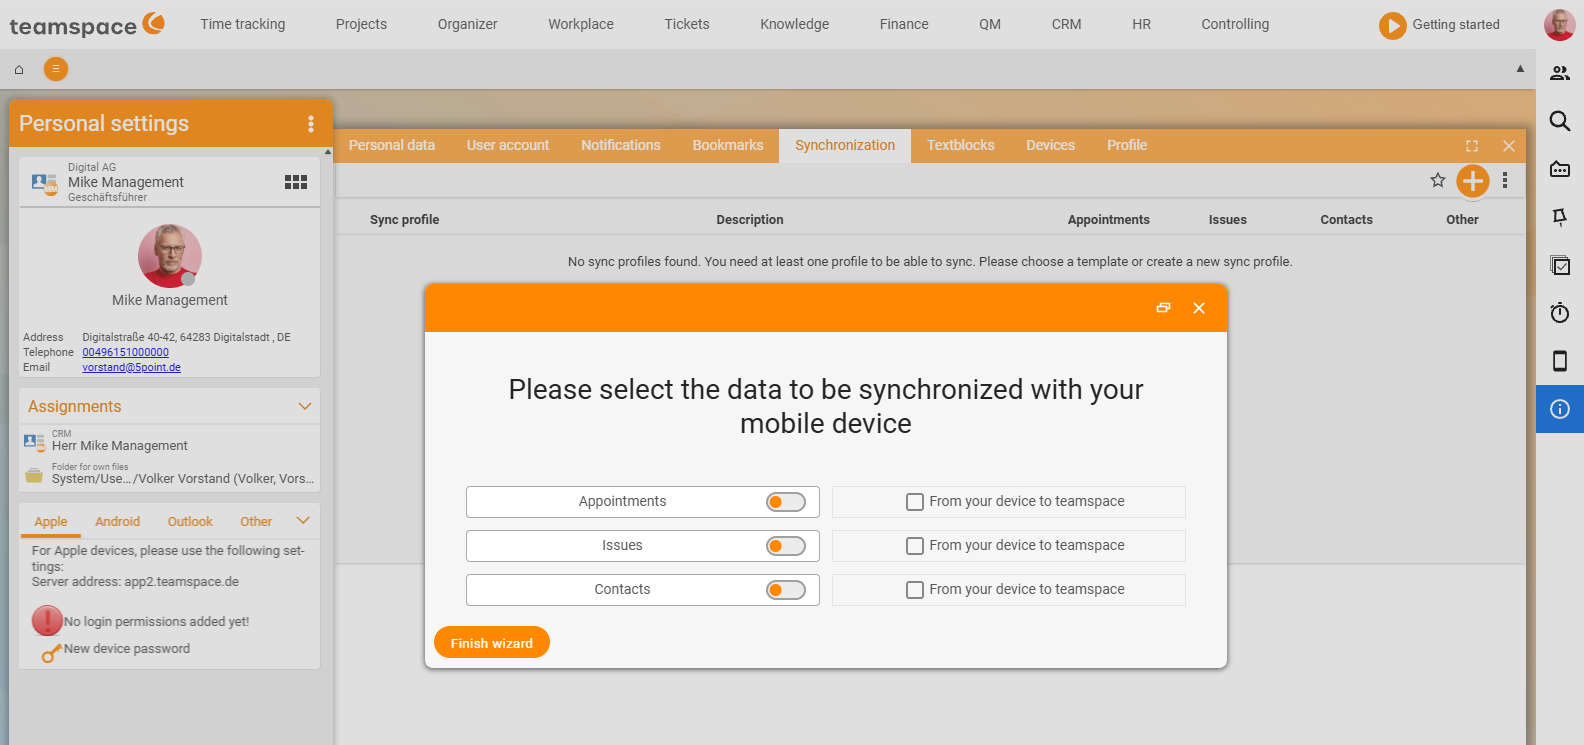Open the Controlling menu
Image resolution: width=1584 pixels, height=745 pixels.
coord(1235,24)
